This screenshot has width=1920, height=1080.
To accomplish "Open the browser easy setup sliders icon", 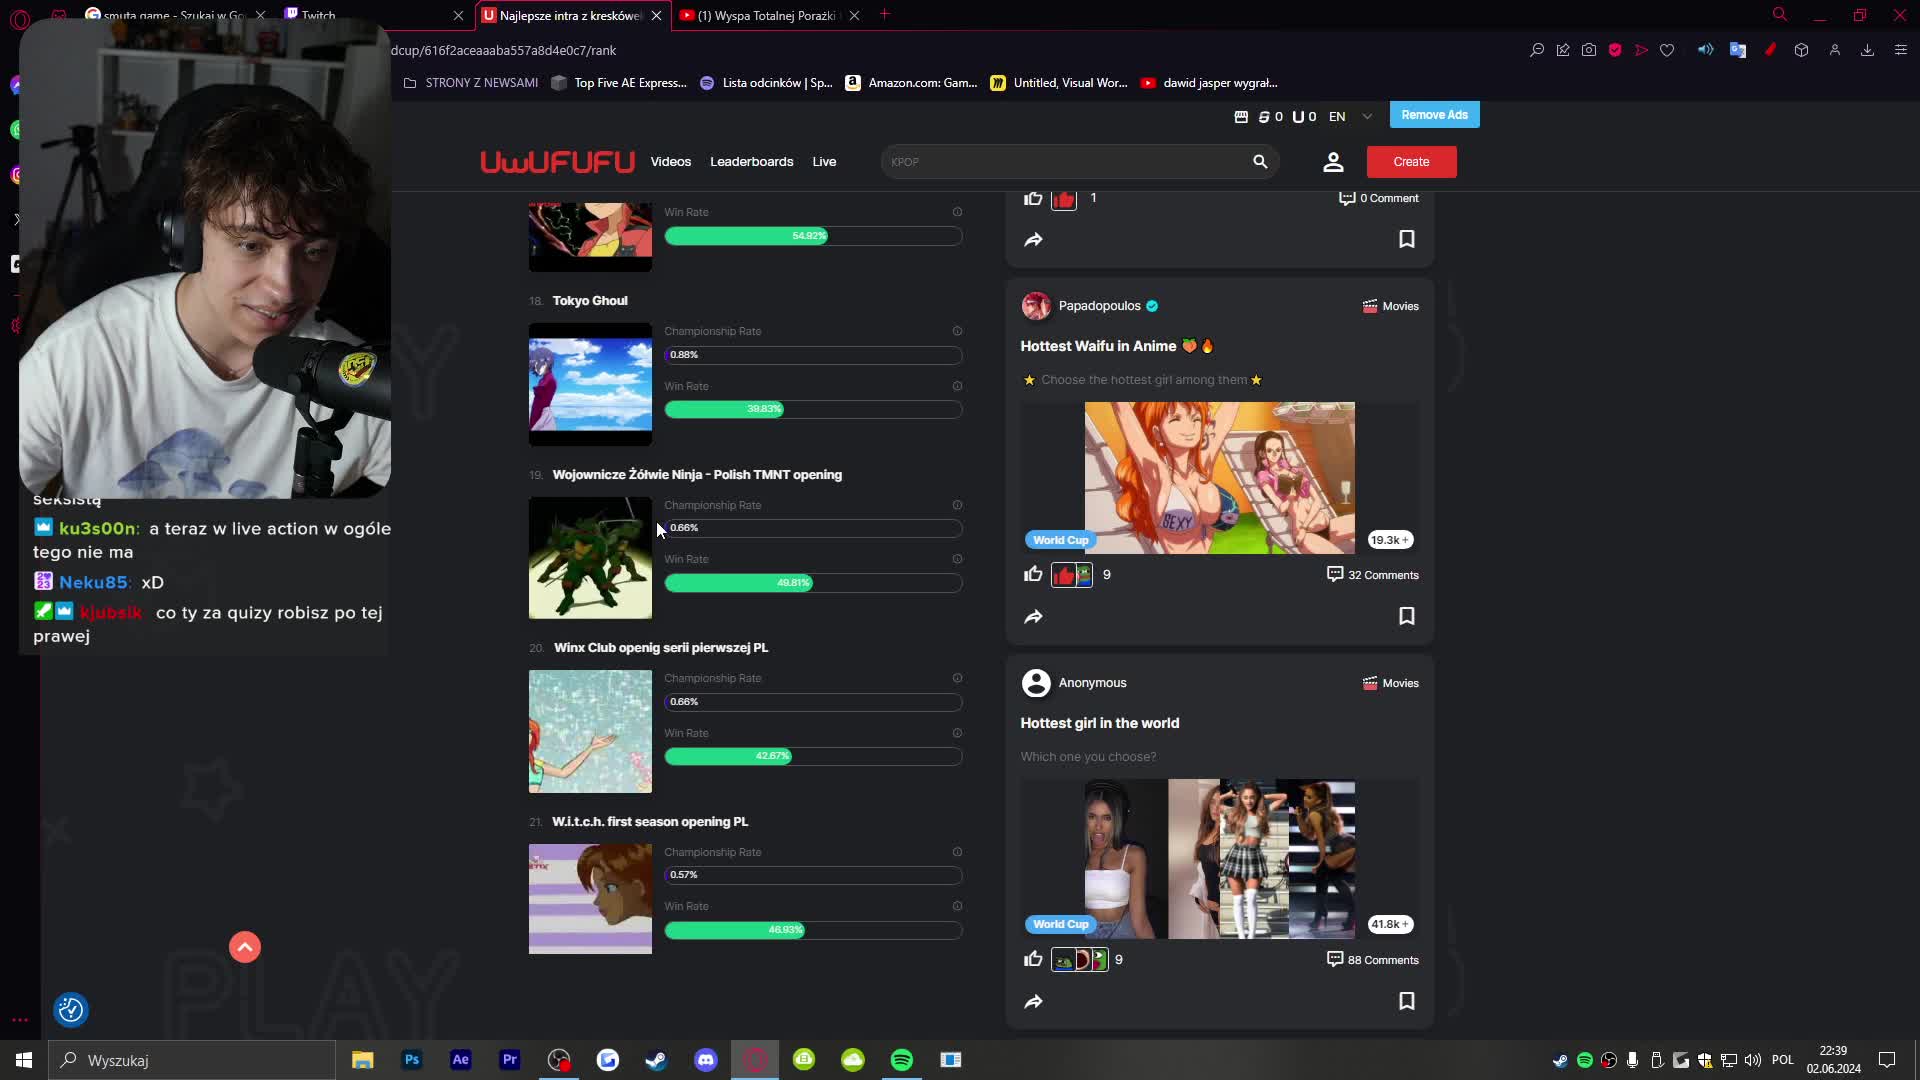I will [1901, 50].
